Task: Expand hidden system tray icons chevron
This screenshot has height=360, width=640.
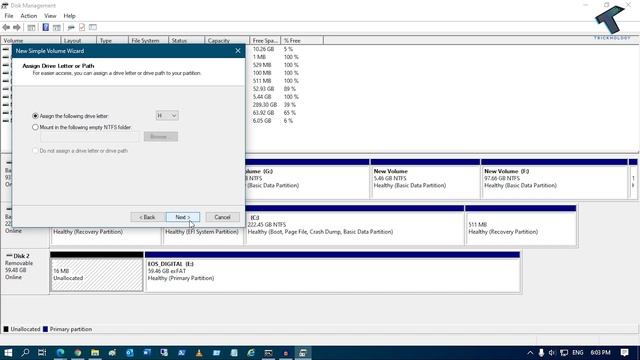Action: coord(530,353)
